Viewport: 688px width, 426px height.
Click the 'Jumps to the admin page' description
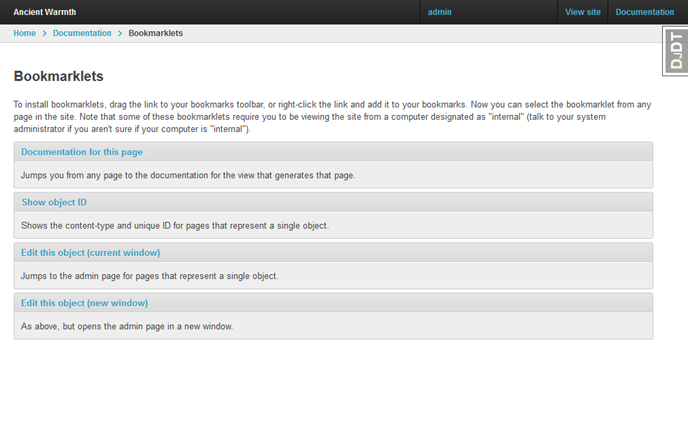tap(149, 275)
